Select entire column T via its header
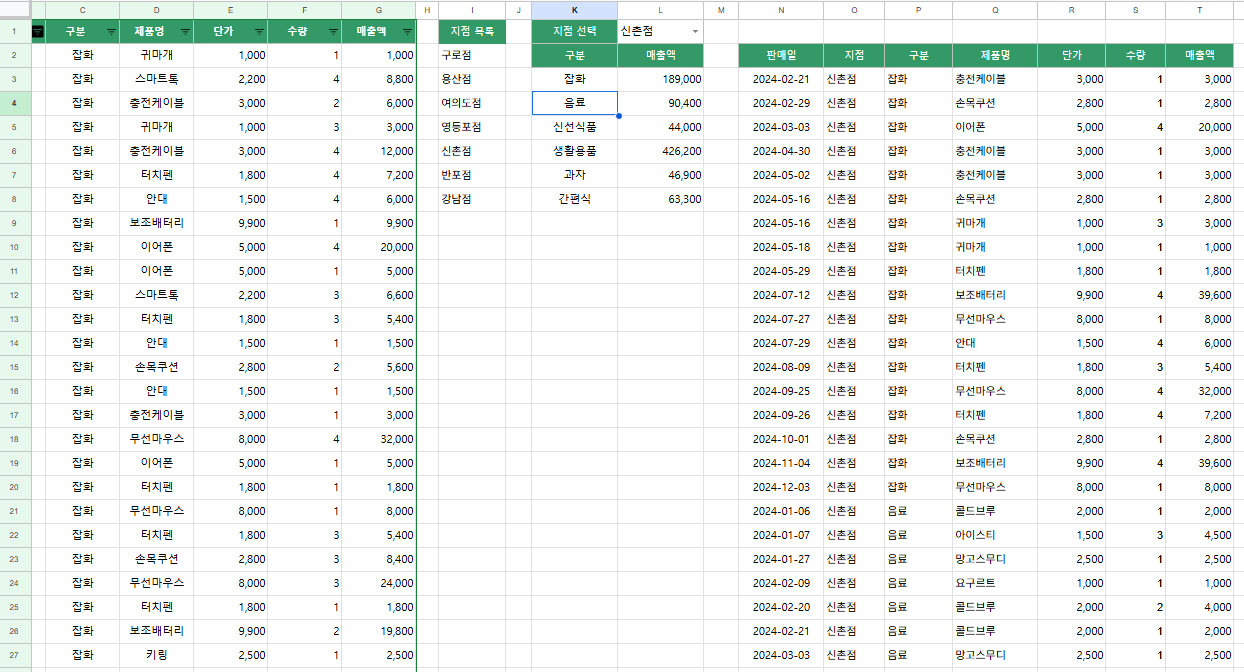Viewport: 1244px width, 672px height. pyautogui.click(x=1200, y=9)
